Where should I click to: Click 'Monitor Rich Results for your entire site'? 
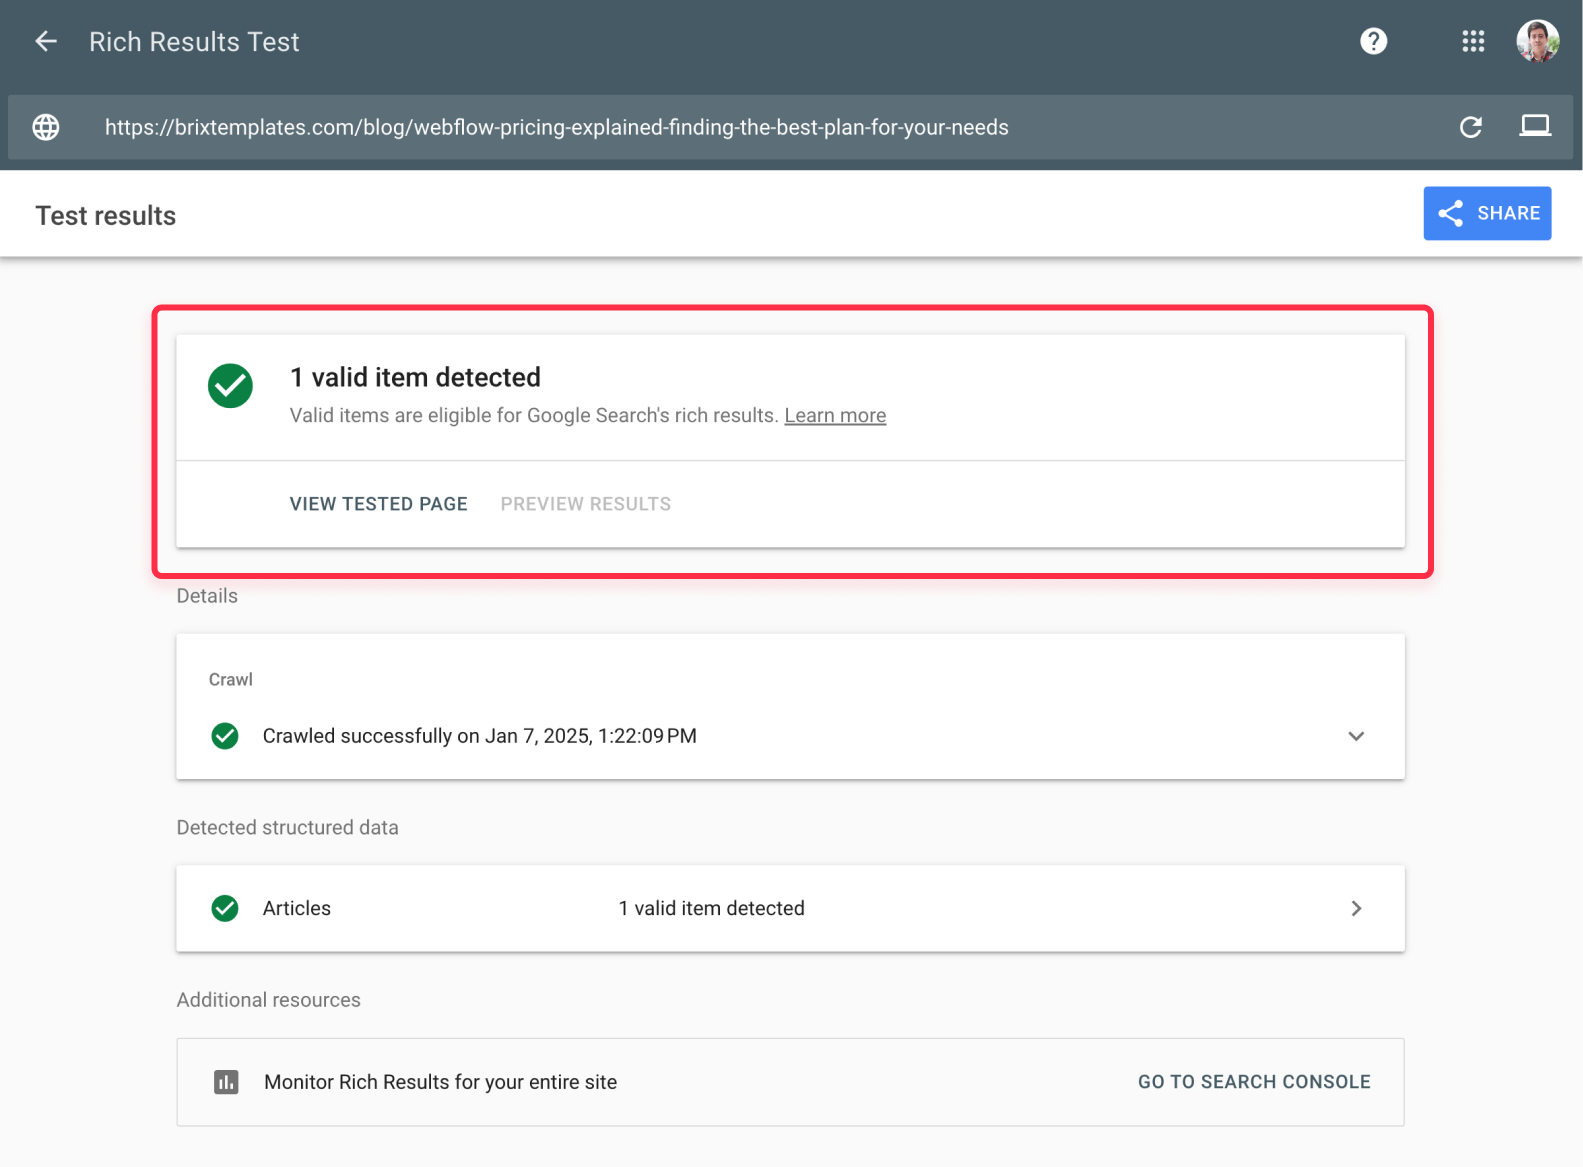pos(441,1082)
